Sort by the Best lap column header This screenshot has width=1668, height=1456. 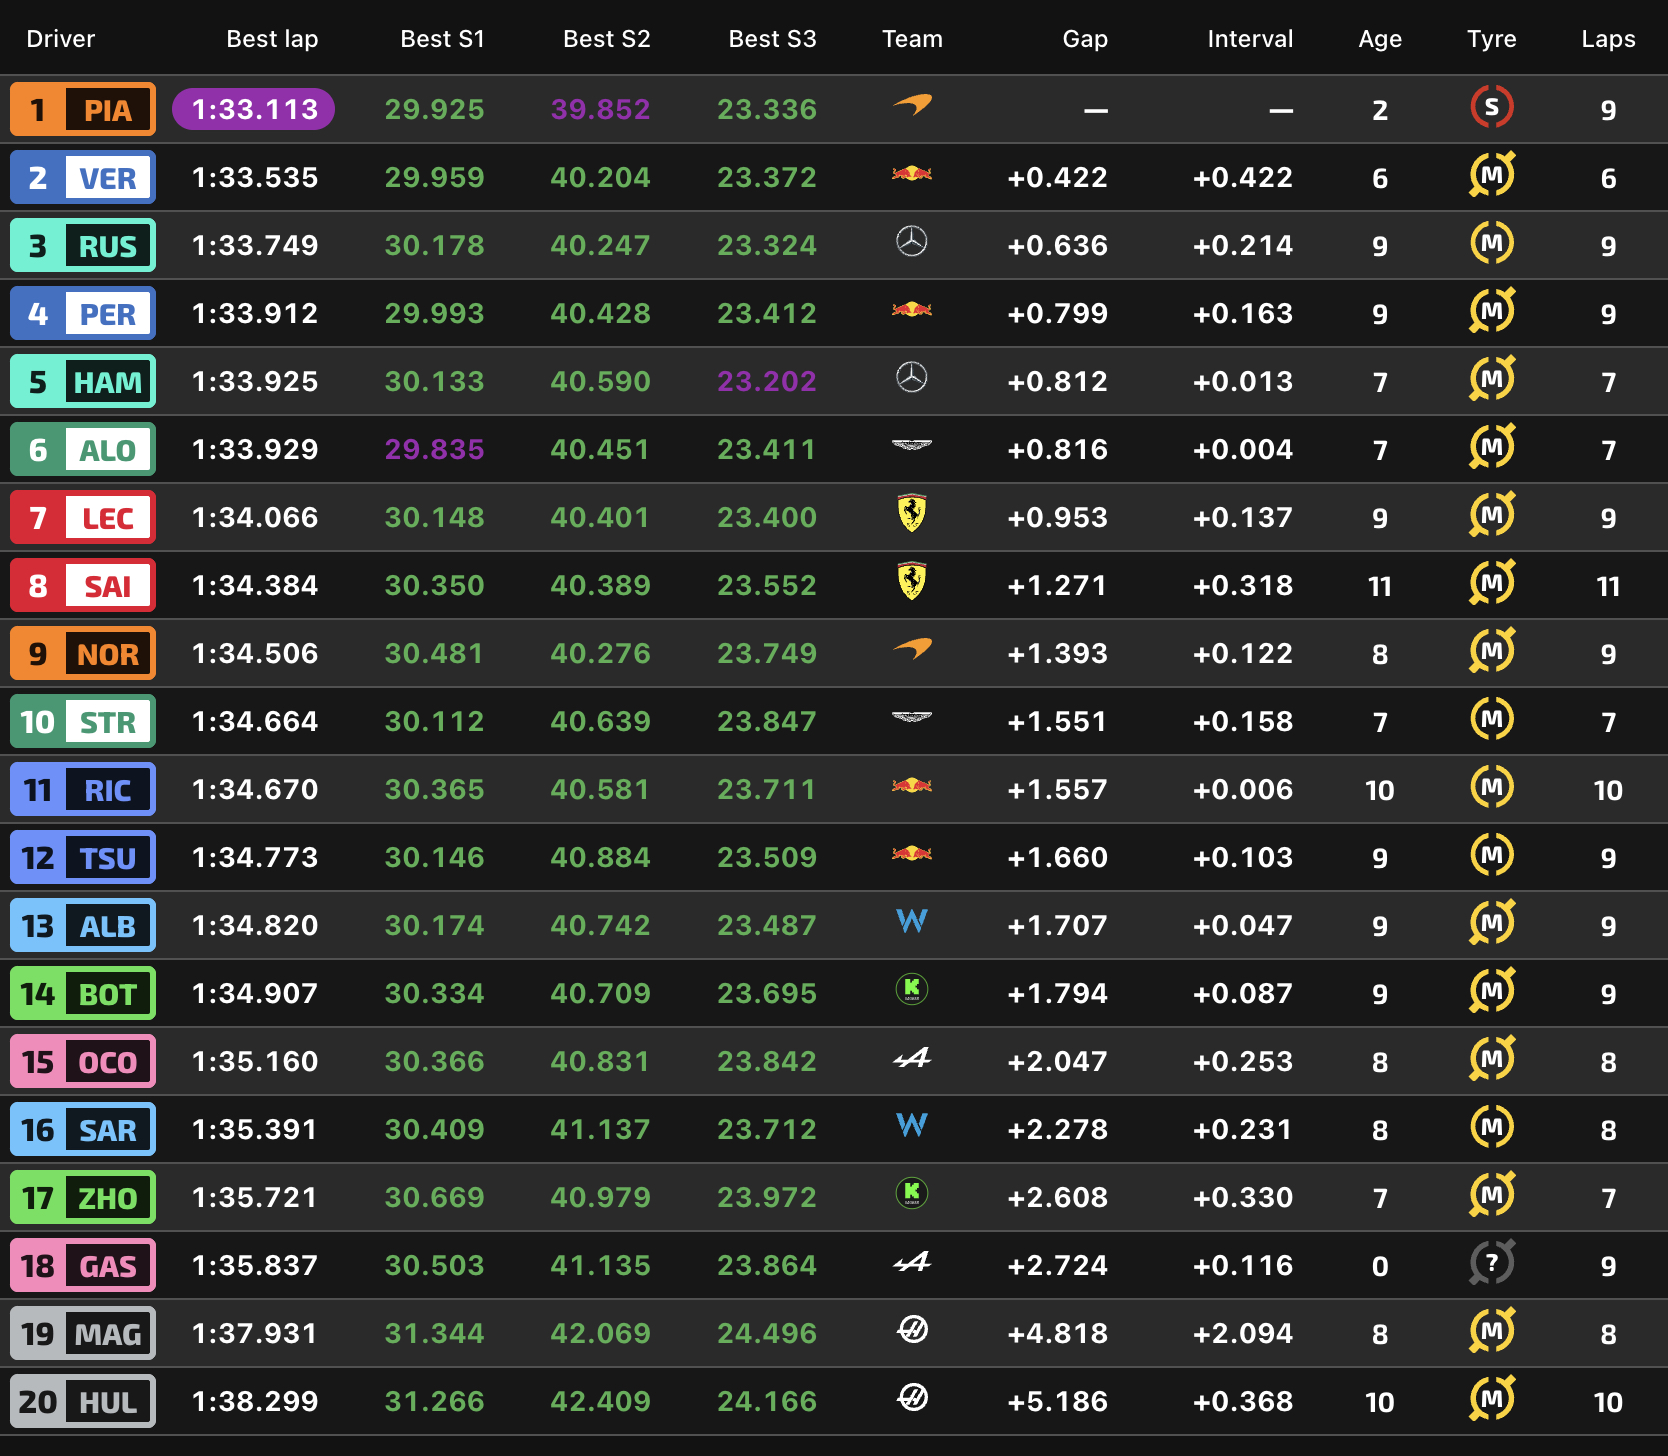pyautogui.click(x=272, y=39)
